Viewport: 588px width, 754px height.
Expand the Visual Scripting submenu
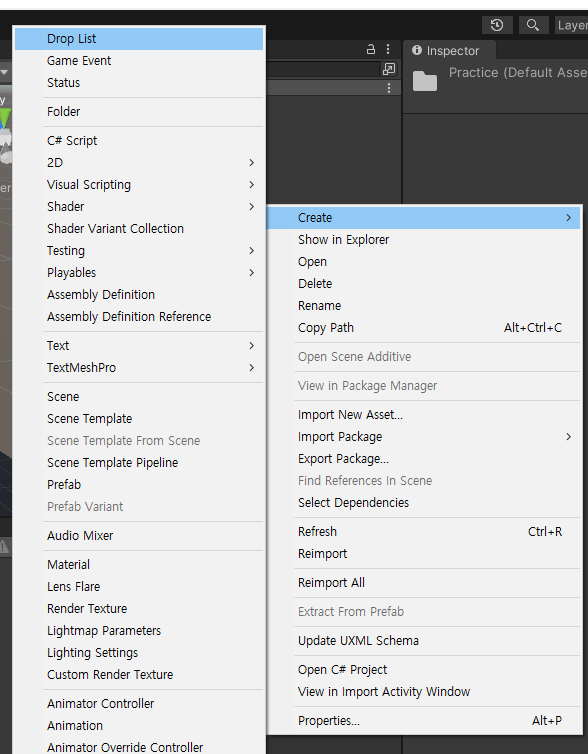pos(139,185)
